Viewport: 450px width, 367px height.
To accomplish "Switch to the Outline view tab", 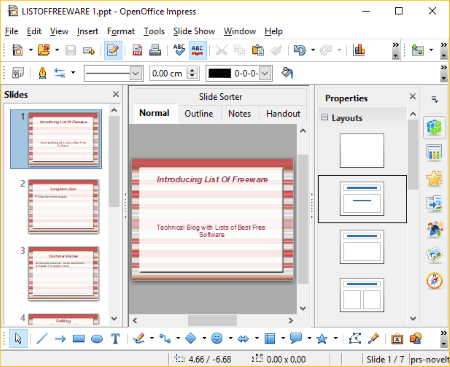I will click(x=199, y=114).
